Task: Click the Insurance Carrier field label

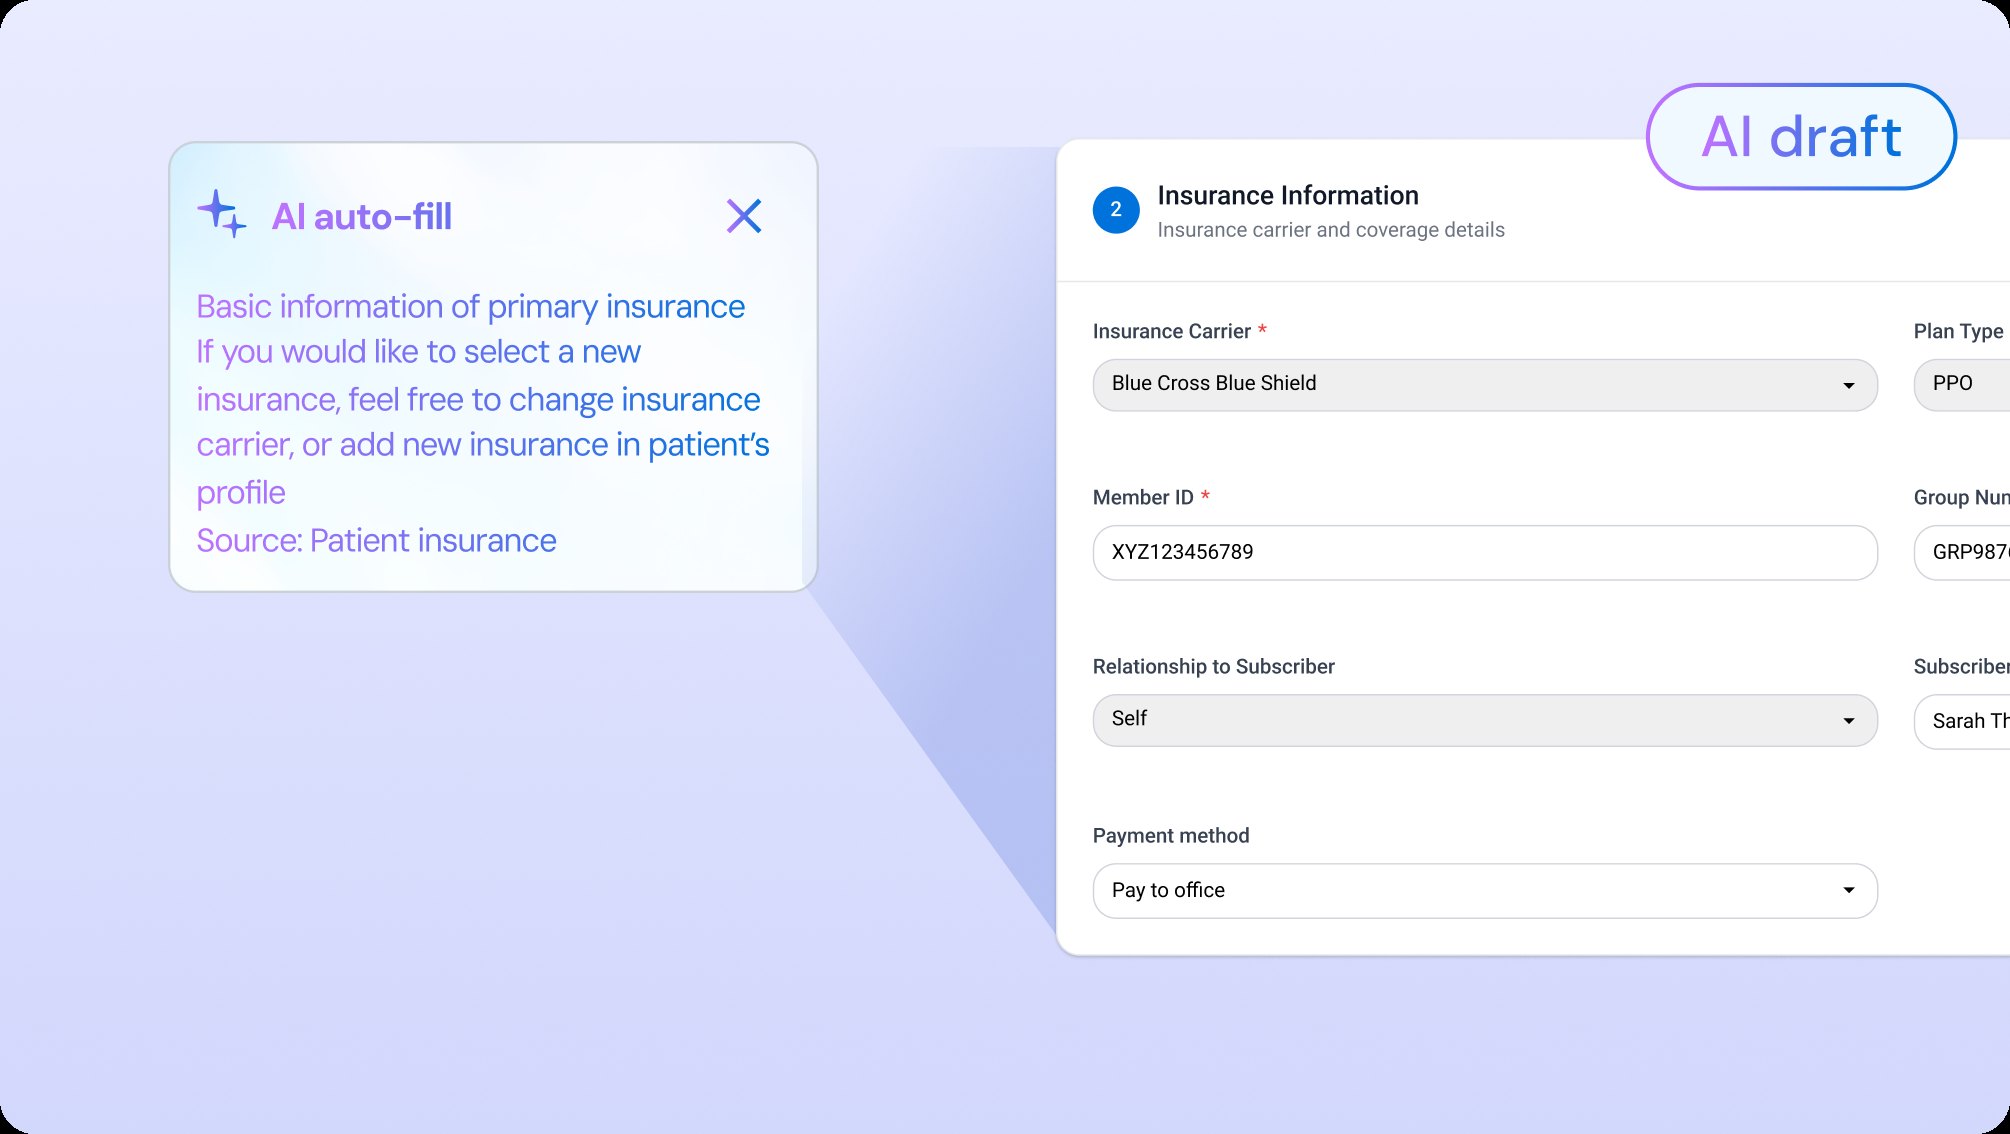Action: tap(1172, 331)
